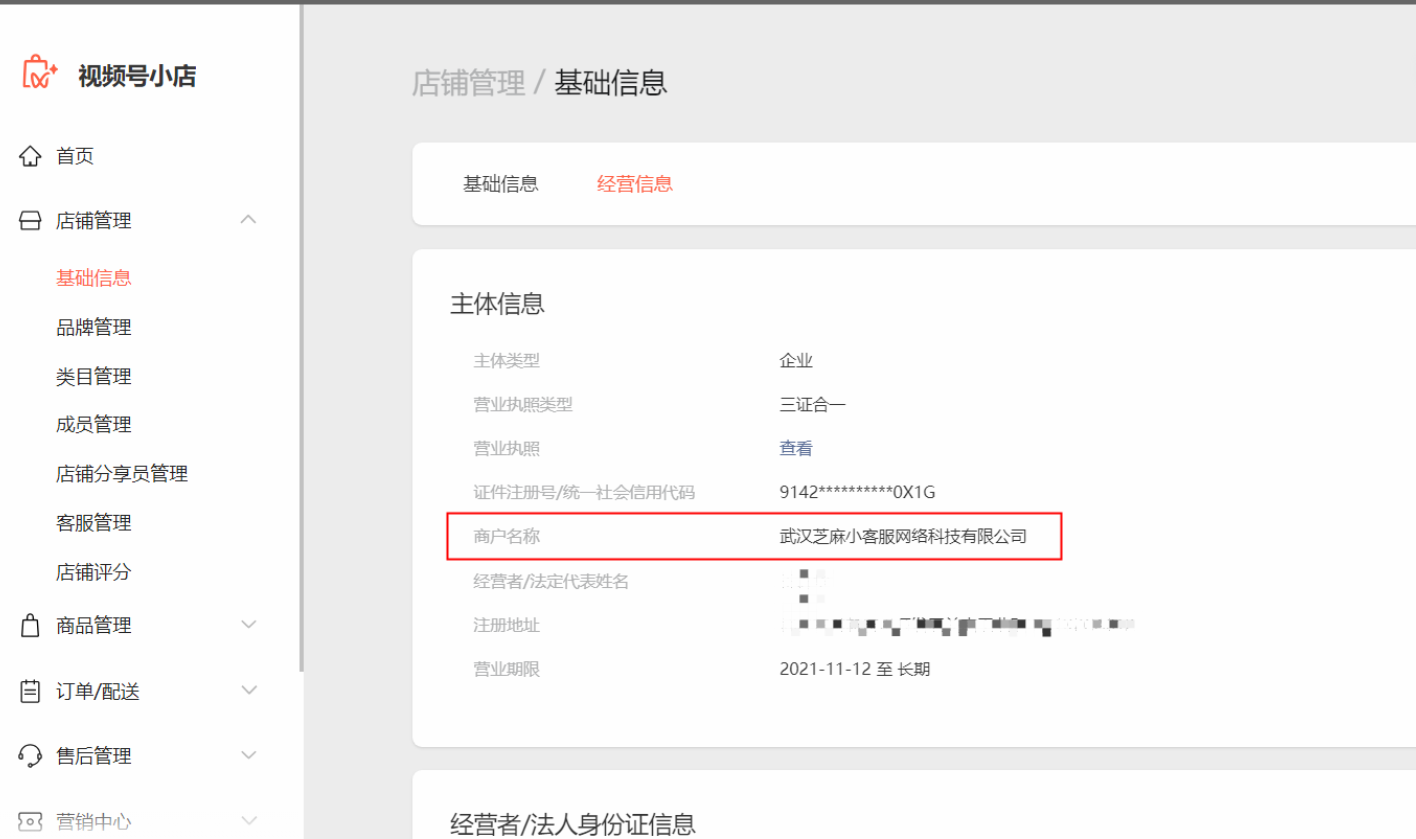
Task: Expand the 营销中心 menu chevron
Action: pos(249,821)
